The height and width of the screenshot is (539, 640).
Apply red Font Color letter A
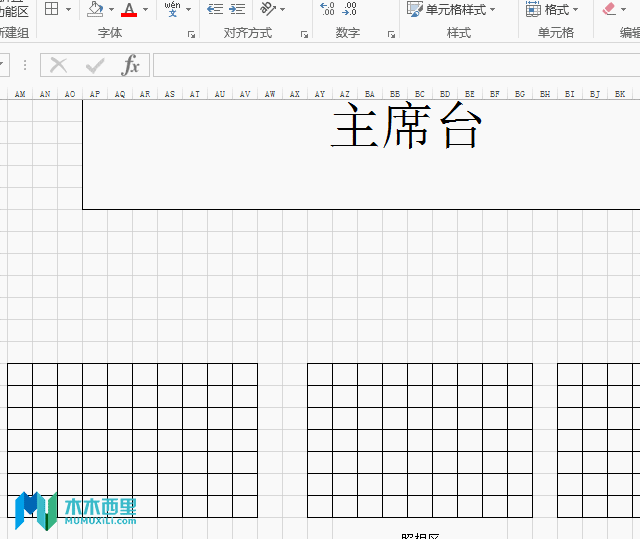129,9
